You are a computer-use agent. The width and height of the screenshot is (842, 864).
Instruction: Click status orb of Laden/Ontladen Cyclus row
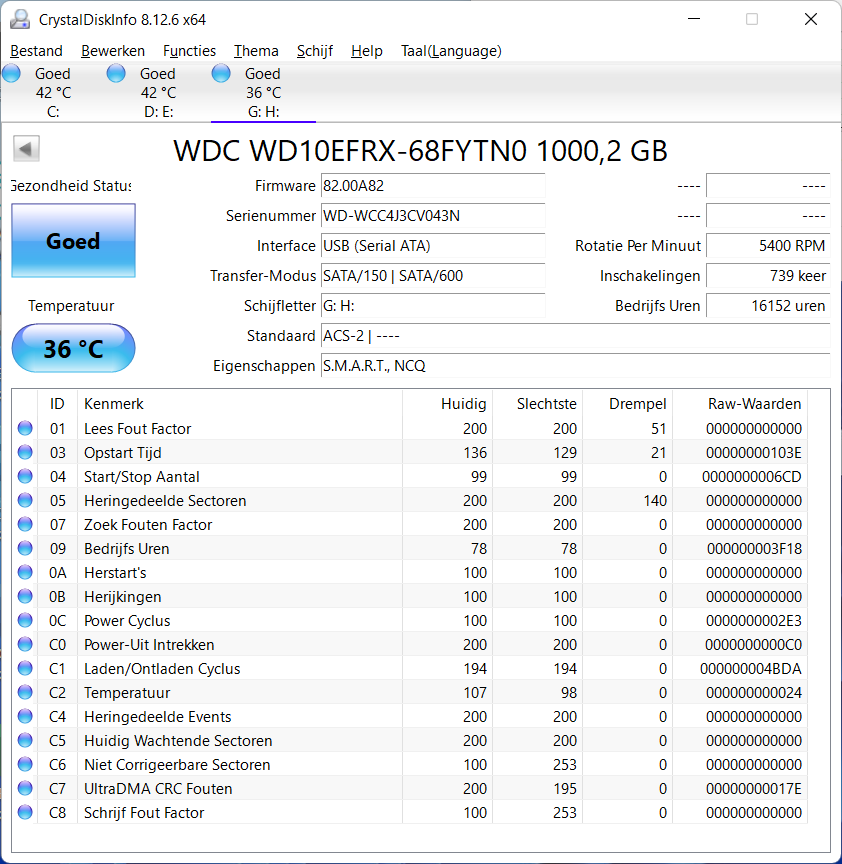25,668
